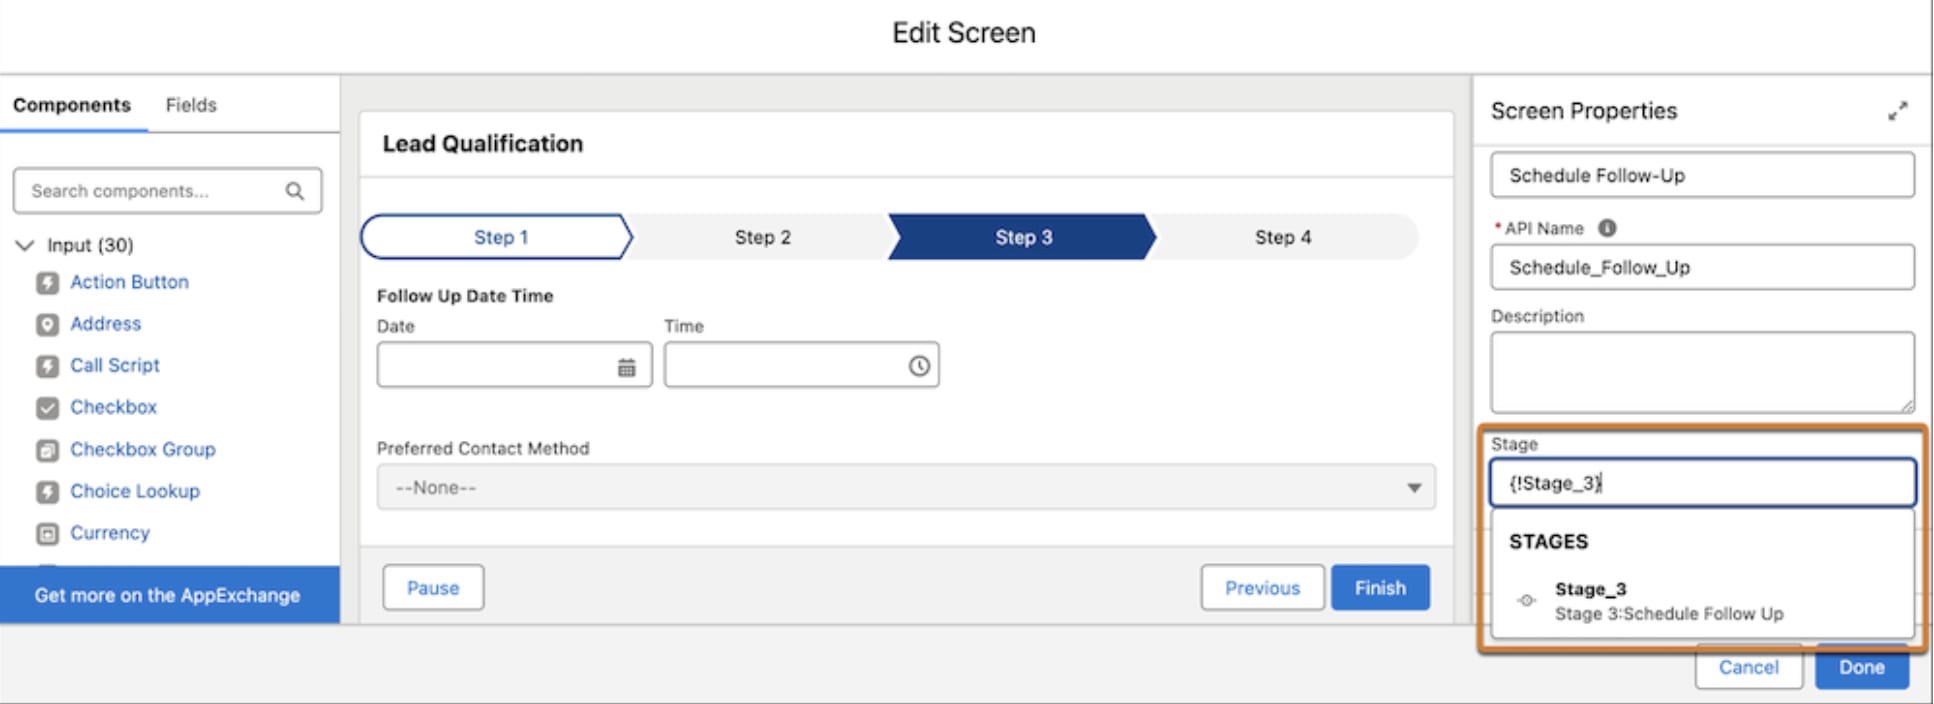Select Step 3 in the progress indicator
Image resolution: width=1934 pixels, height=704 pixels.
(1022, 237)
